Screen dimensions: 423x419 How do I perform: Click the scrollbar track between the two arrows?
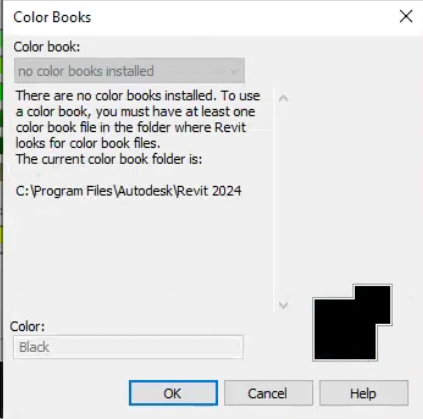pyautogui.click(x=283, y=201)
